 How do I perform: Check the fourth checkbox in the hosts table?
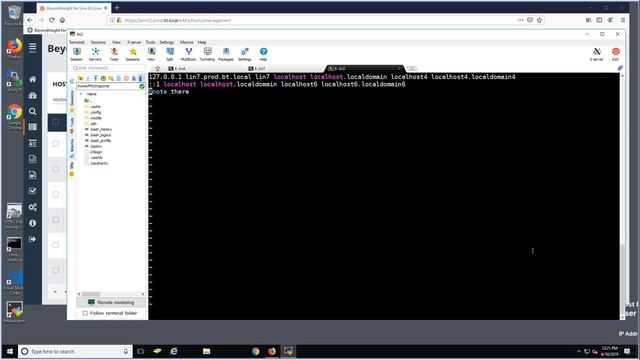pyautogui.click(x=56, y=194)
